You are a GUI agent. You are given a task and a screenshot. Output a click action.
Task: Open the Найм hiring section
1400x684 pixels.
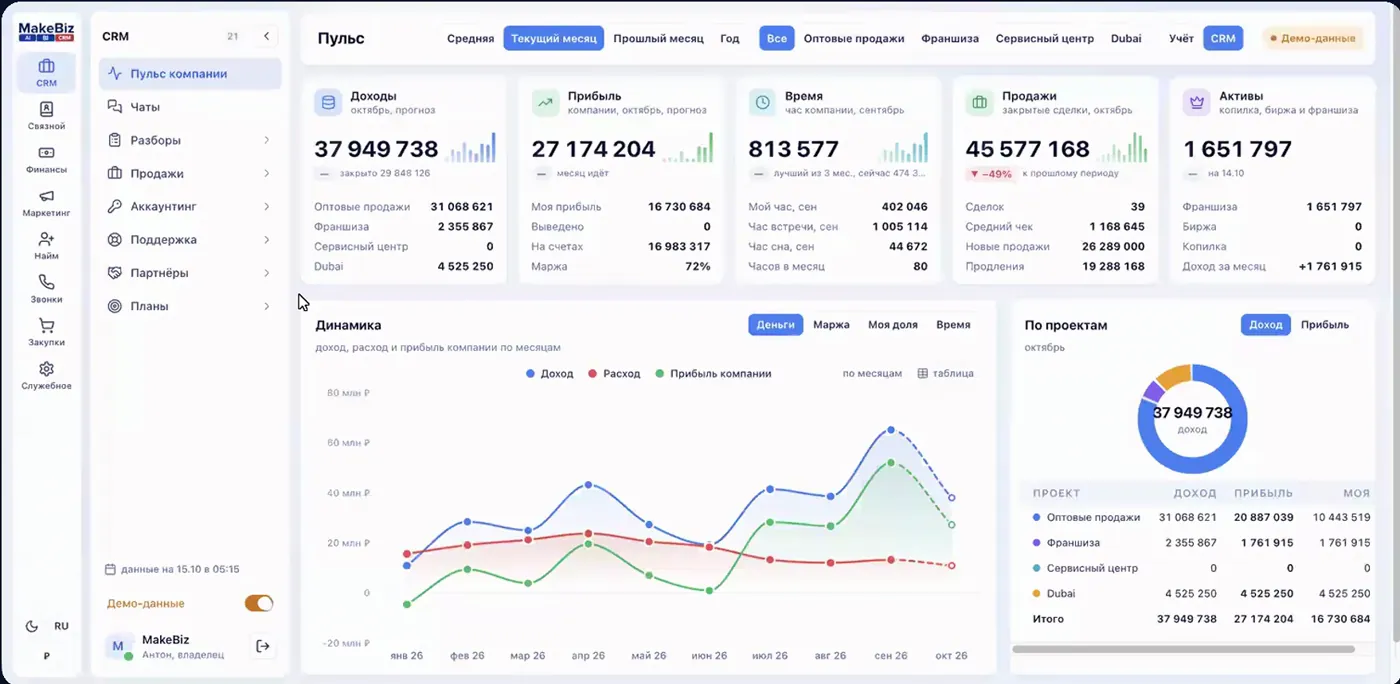pyautogui.click(x=46, y=246)
